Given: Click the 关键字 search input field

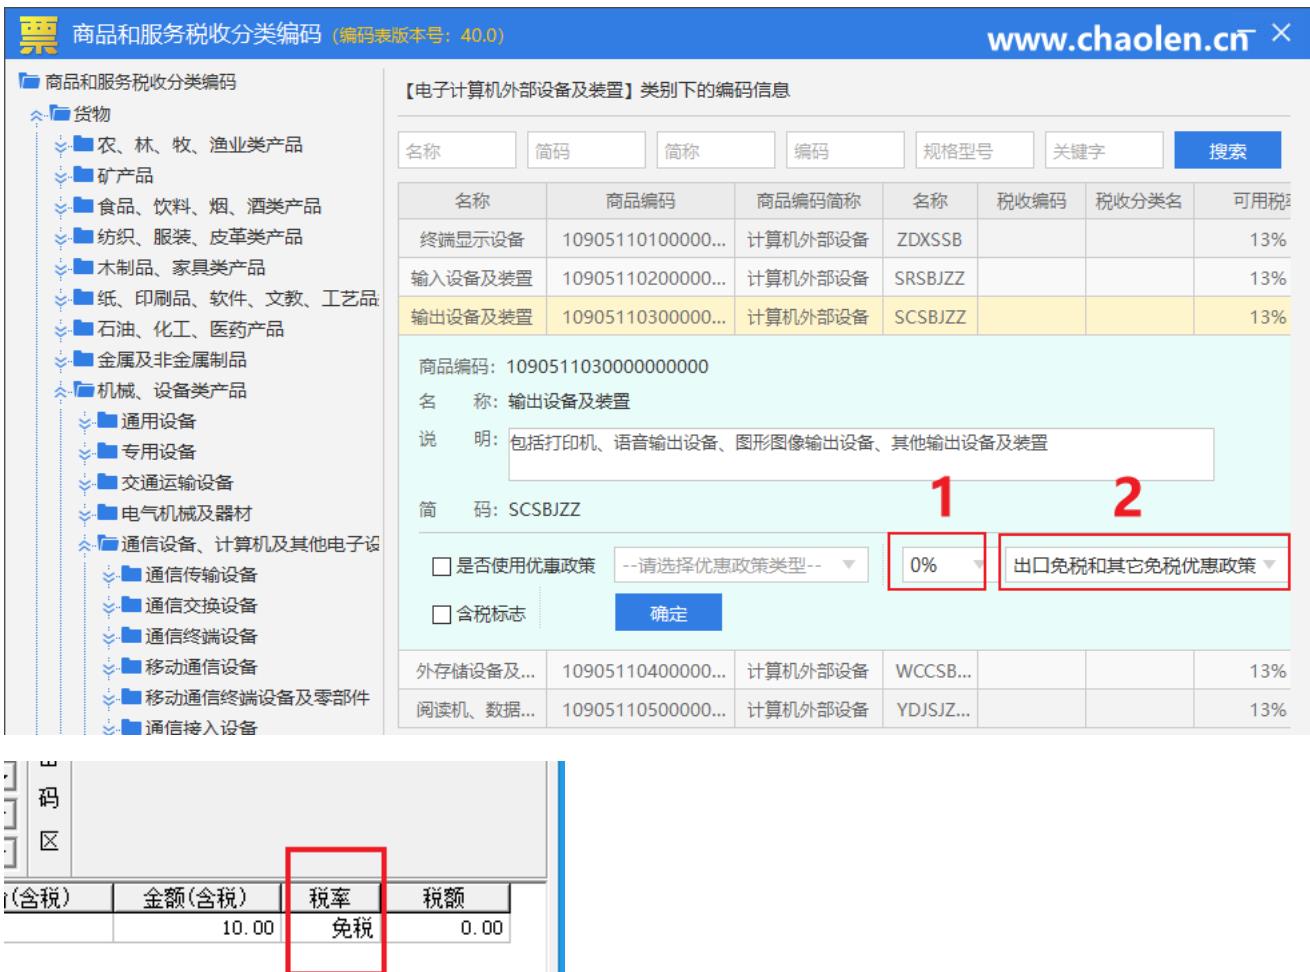Looking at the screenshot, I should click(1104, 151).
